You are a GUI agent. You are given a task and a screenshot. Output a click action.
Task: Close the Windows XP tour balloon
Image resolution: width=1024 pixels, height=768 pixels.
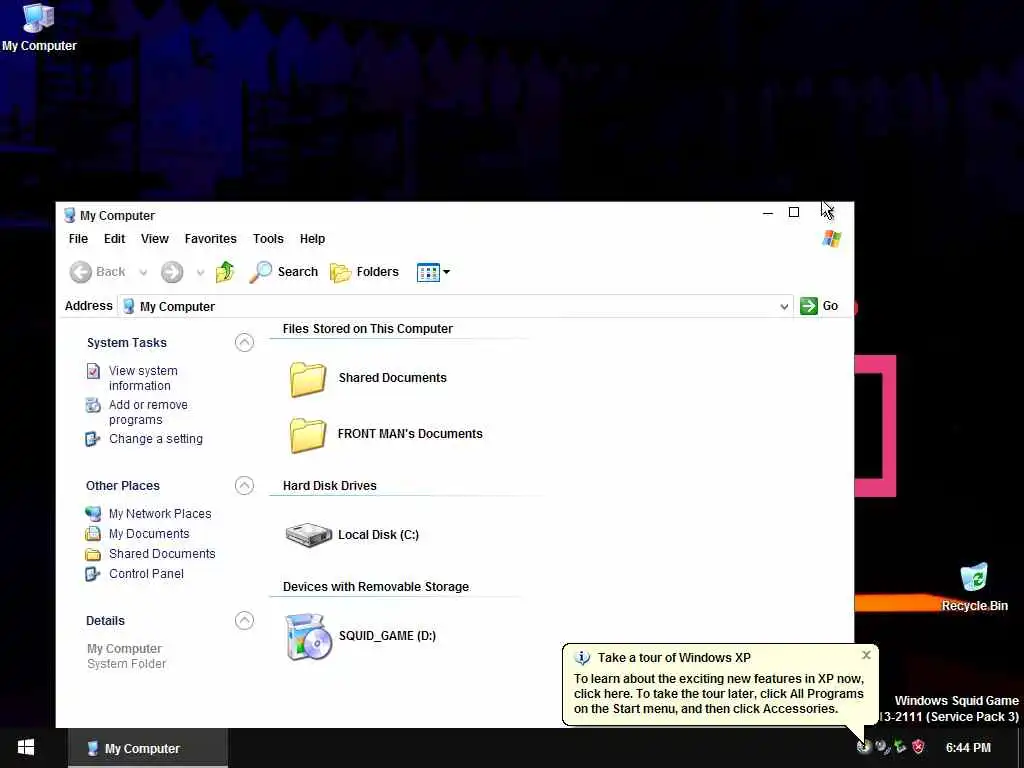pos(866,655)
